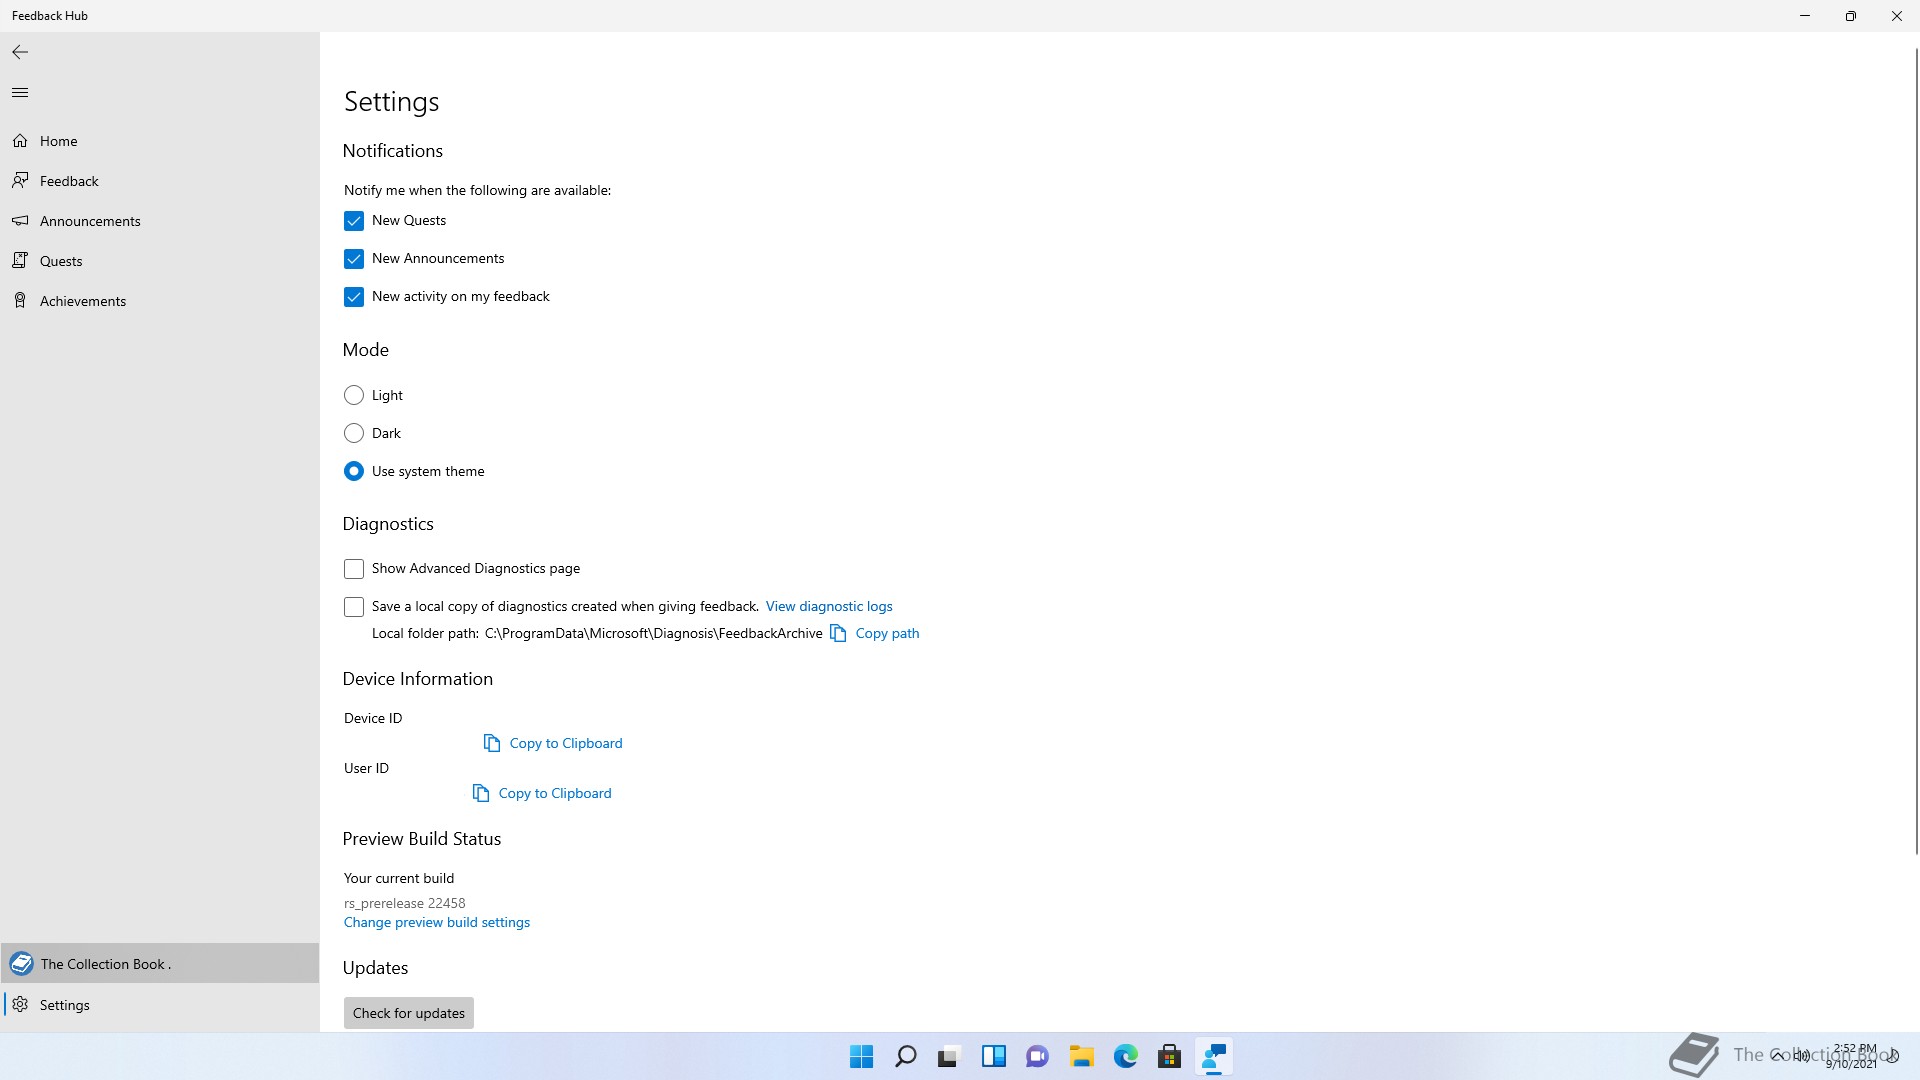
Task: Uncheck New Announcements notifications
Action: [354, 259]
